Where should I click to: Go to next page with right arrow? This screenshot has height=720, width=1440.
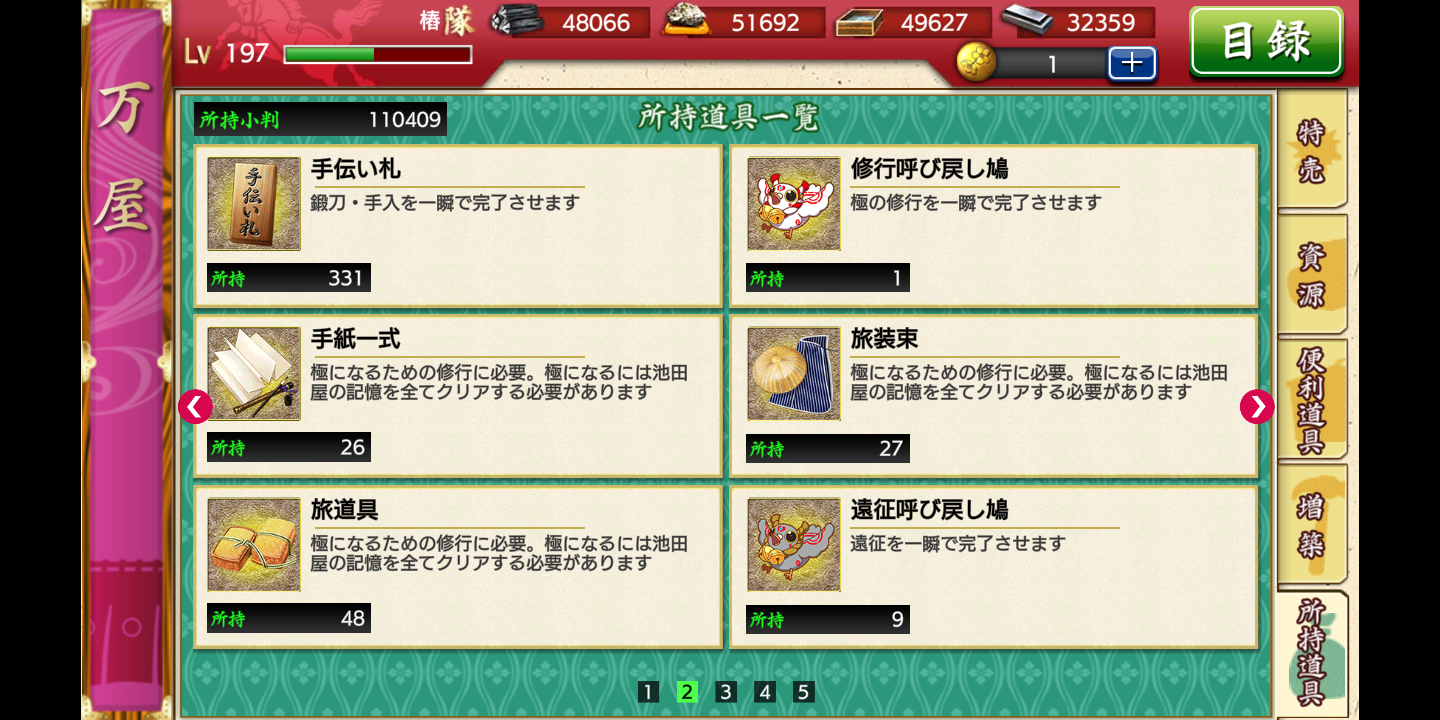pos(1257,406)
